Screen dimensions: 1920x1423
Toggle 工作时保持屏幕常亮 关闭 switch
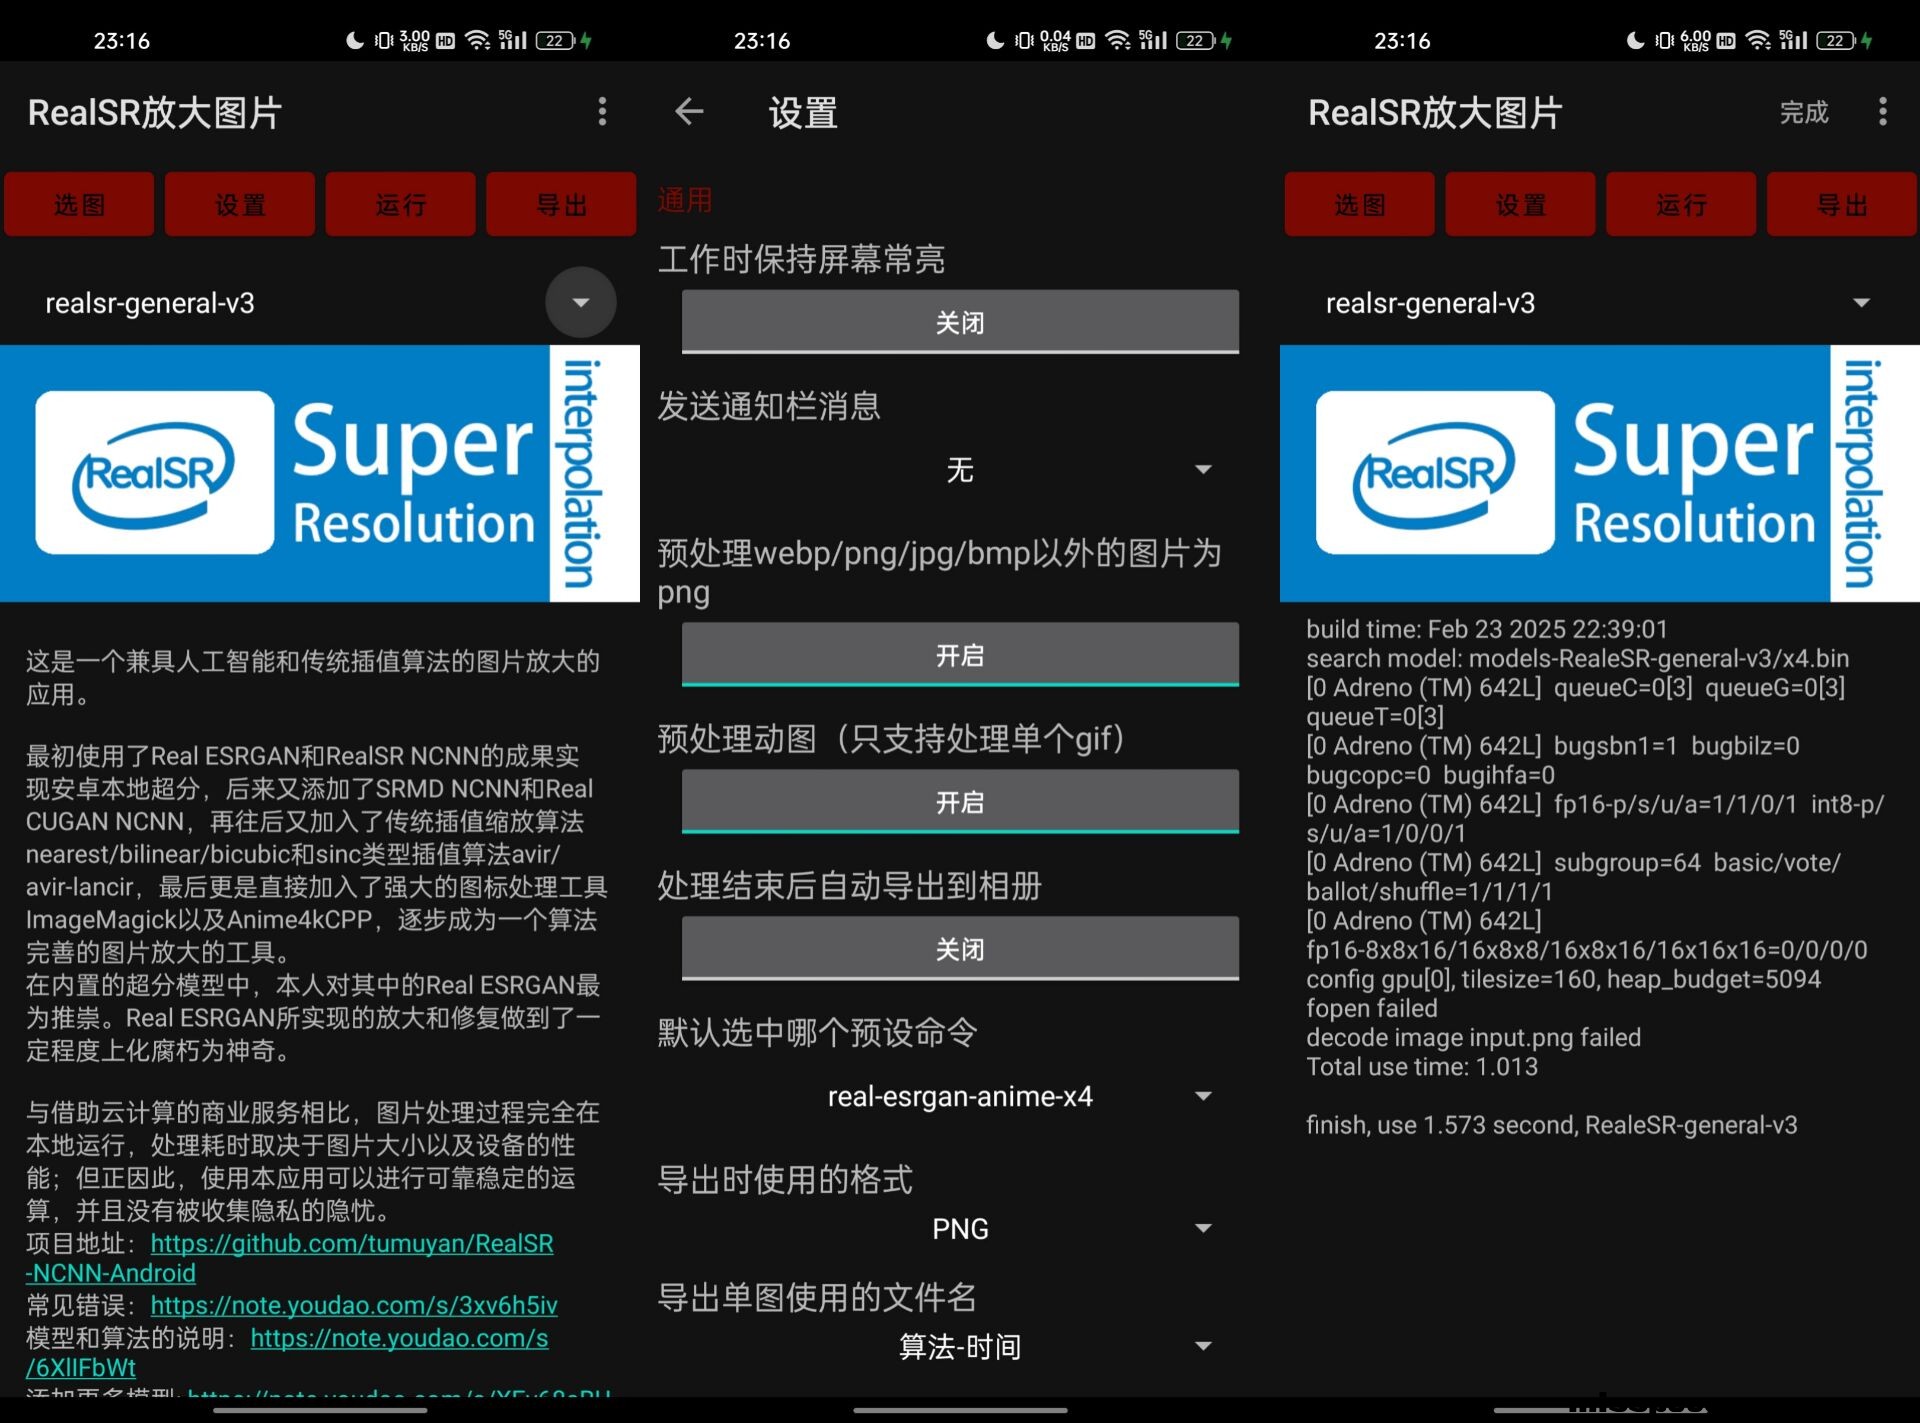point(960,322)
